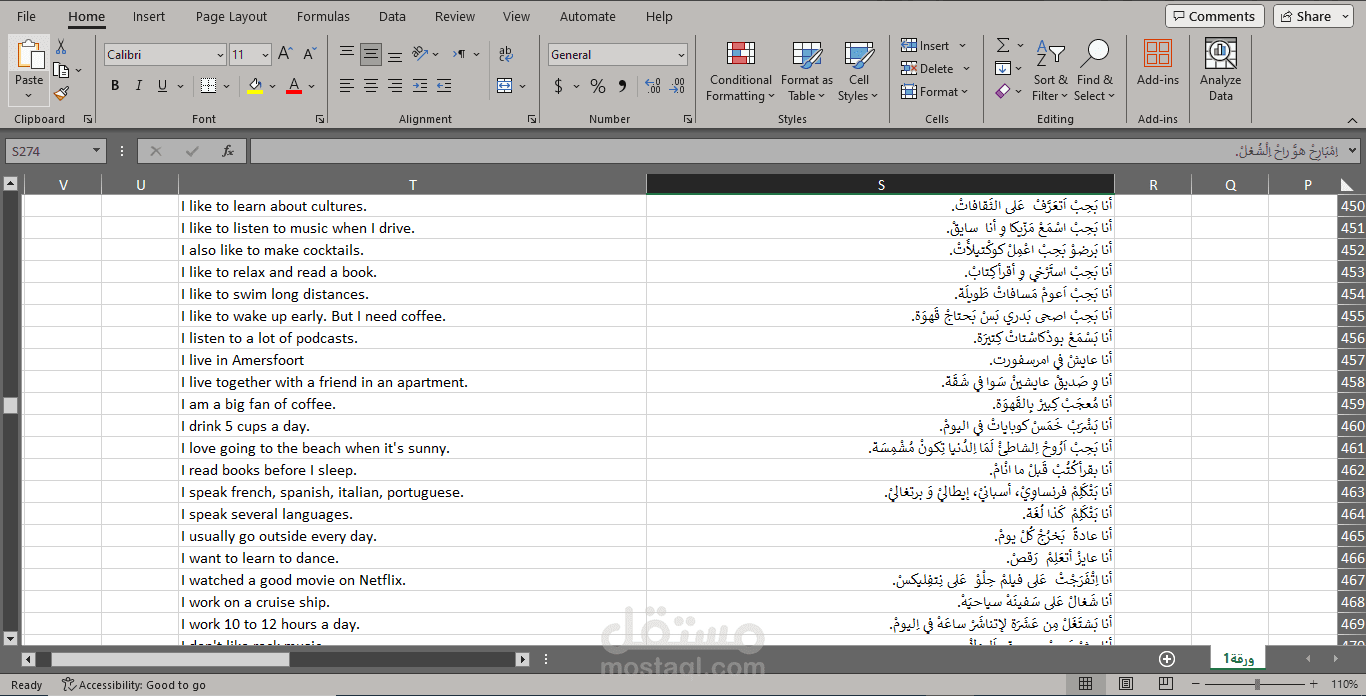Expand the formula bar

(x=1353, y=151)
